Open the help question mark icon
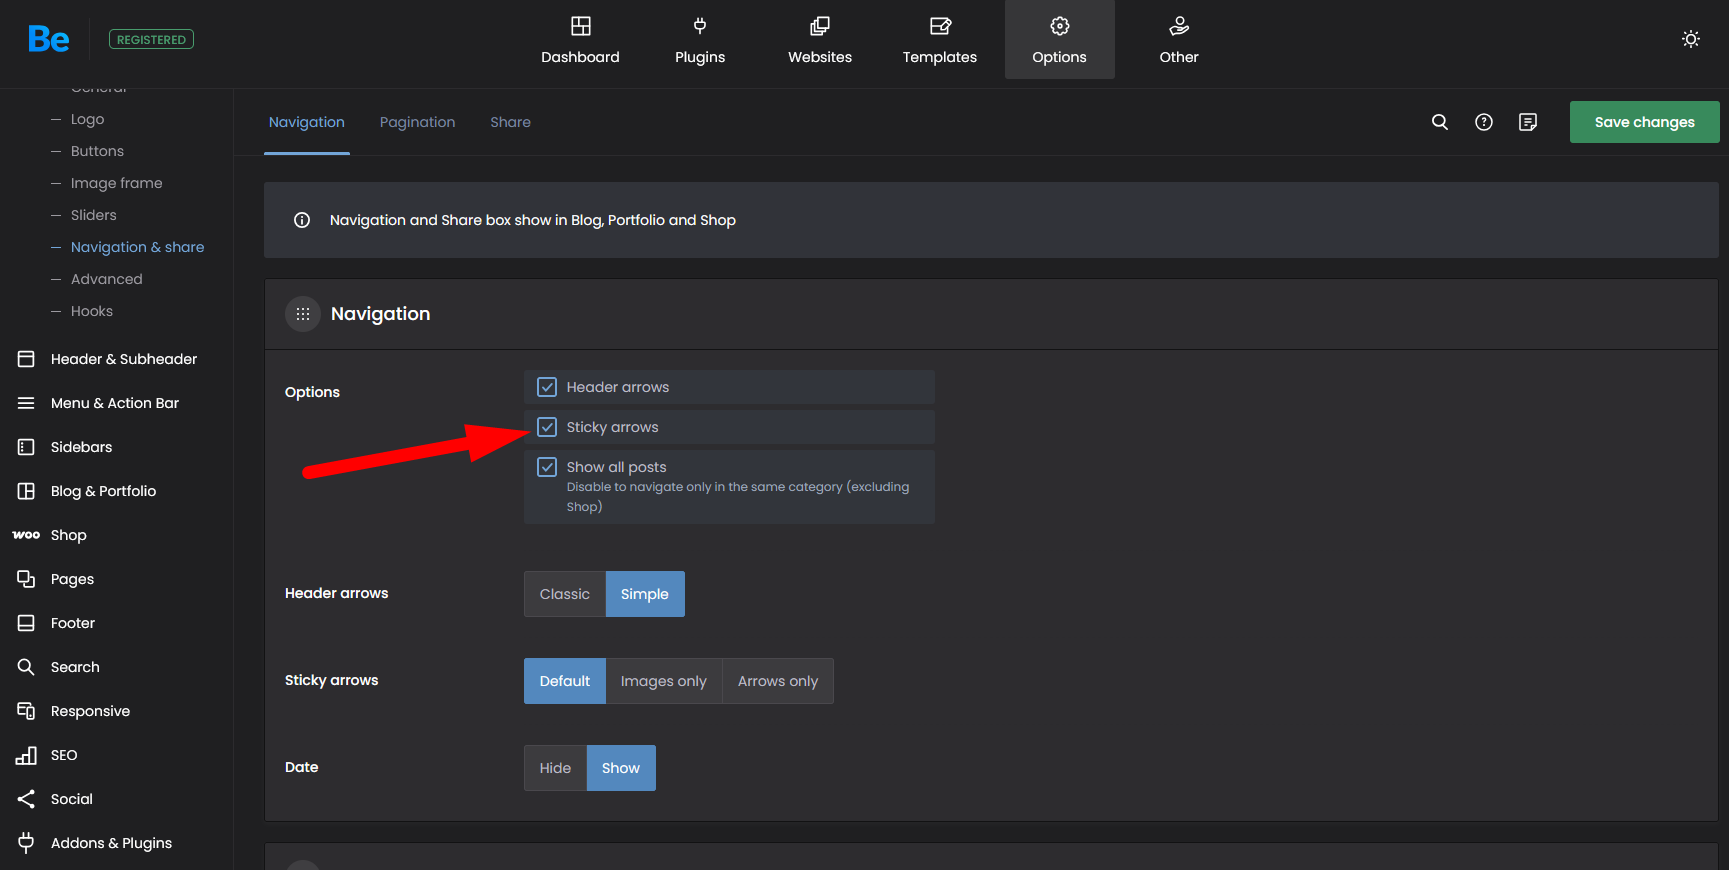This screenshot has height=870, width=1729. pyautogui.click(x=1483, y=122)
